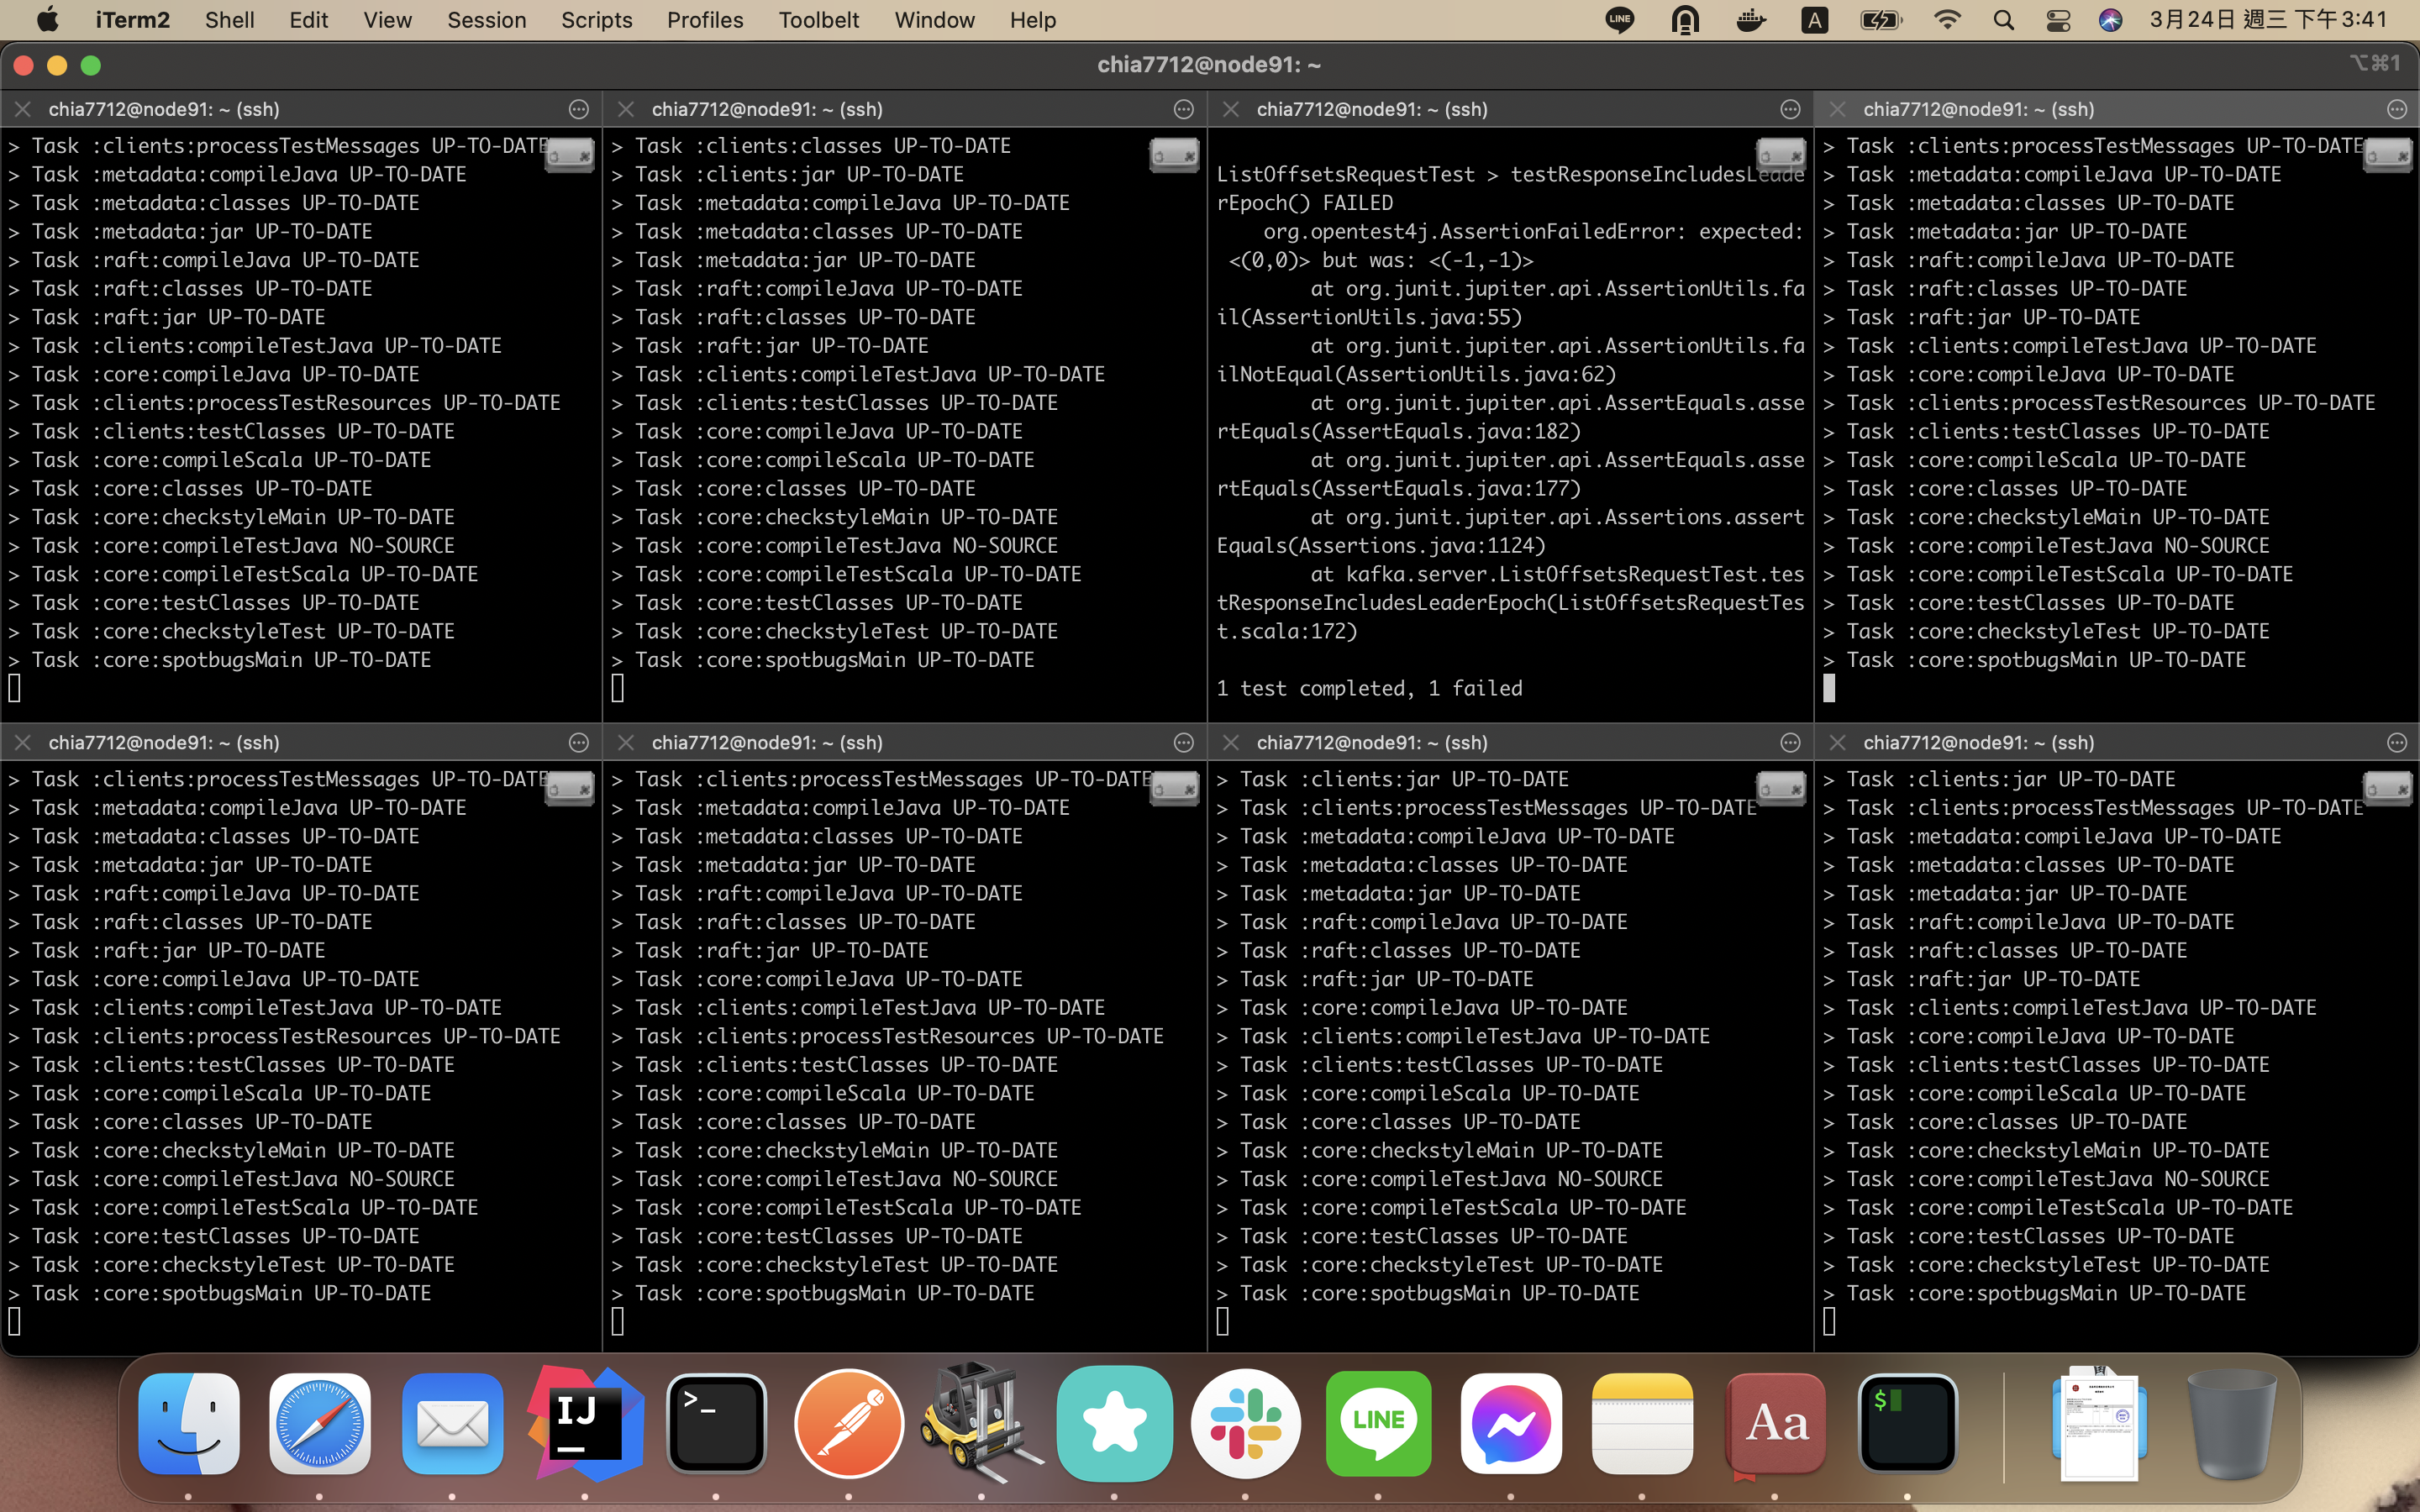The width and height of the screenshot is (2420, 1512).
Task: Launch Postman from the dock
Action: point(849,1423)
